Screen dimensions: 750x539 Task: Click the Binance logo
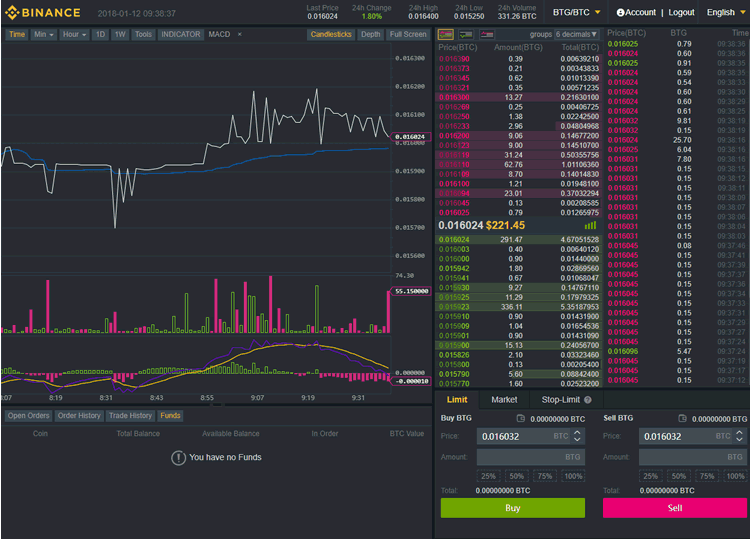click(x=43, y=12)
